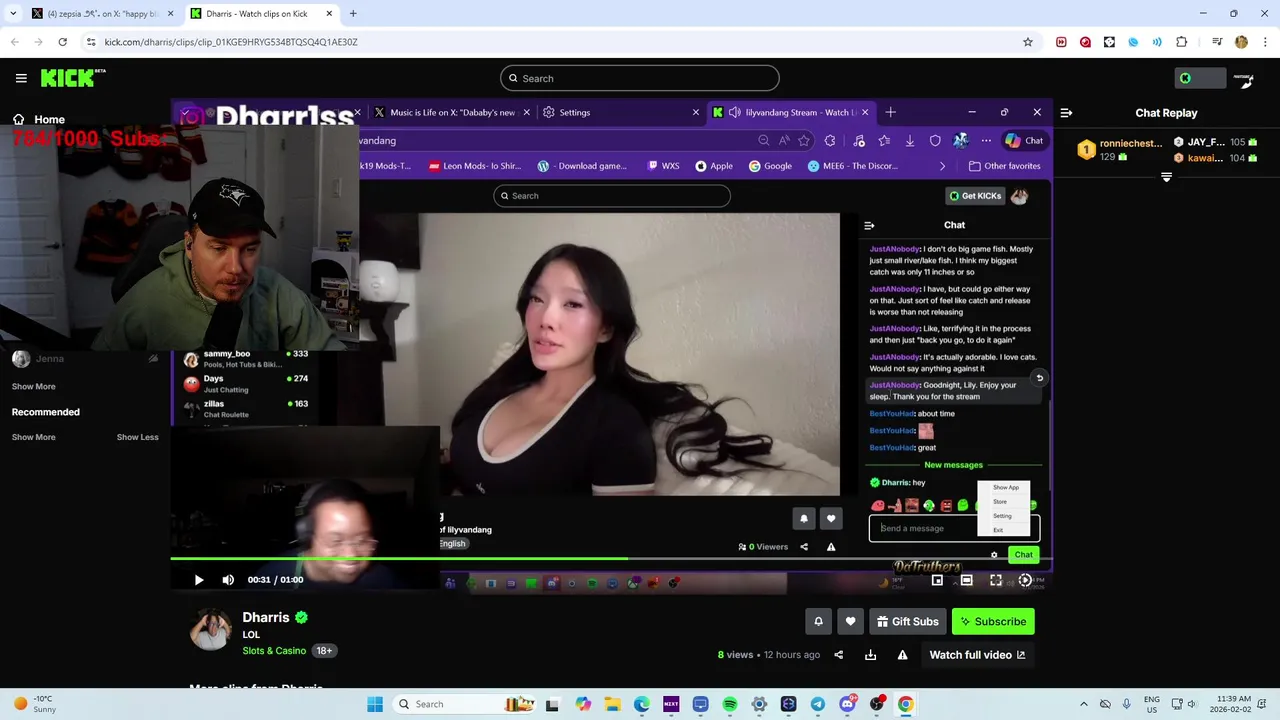Reload the Kick clip page
This screenshot has height=720, width=1280.
pos(62,42)
